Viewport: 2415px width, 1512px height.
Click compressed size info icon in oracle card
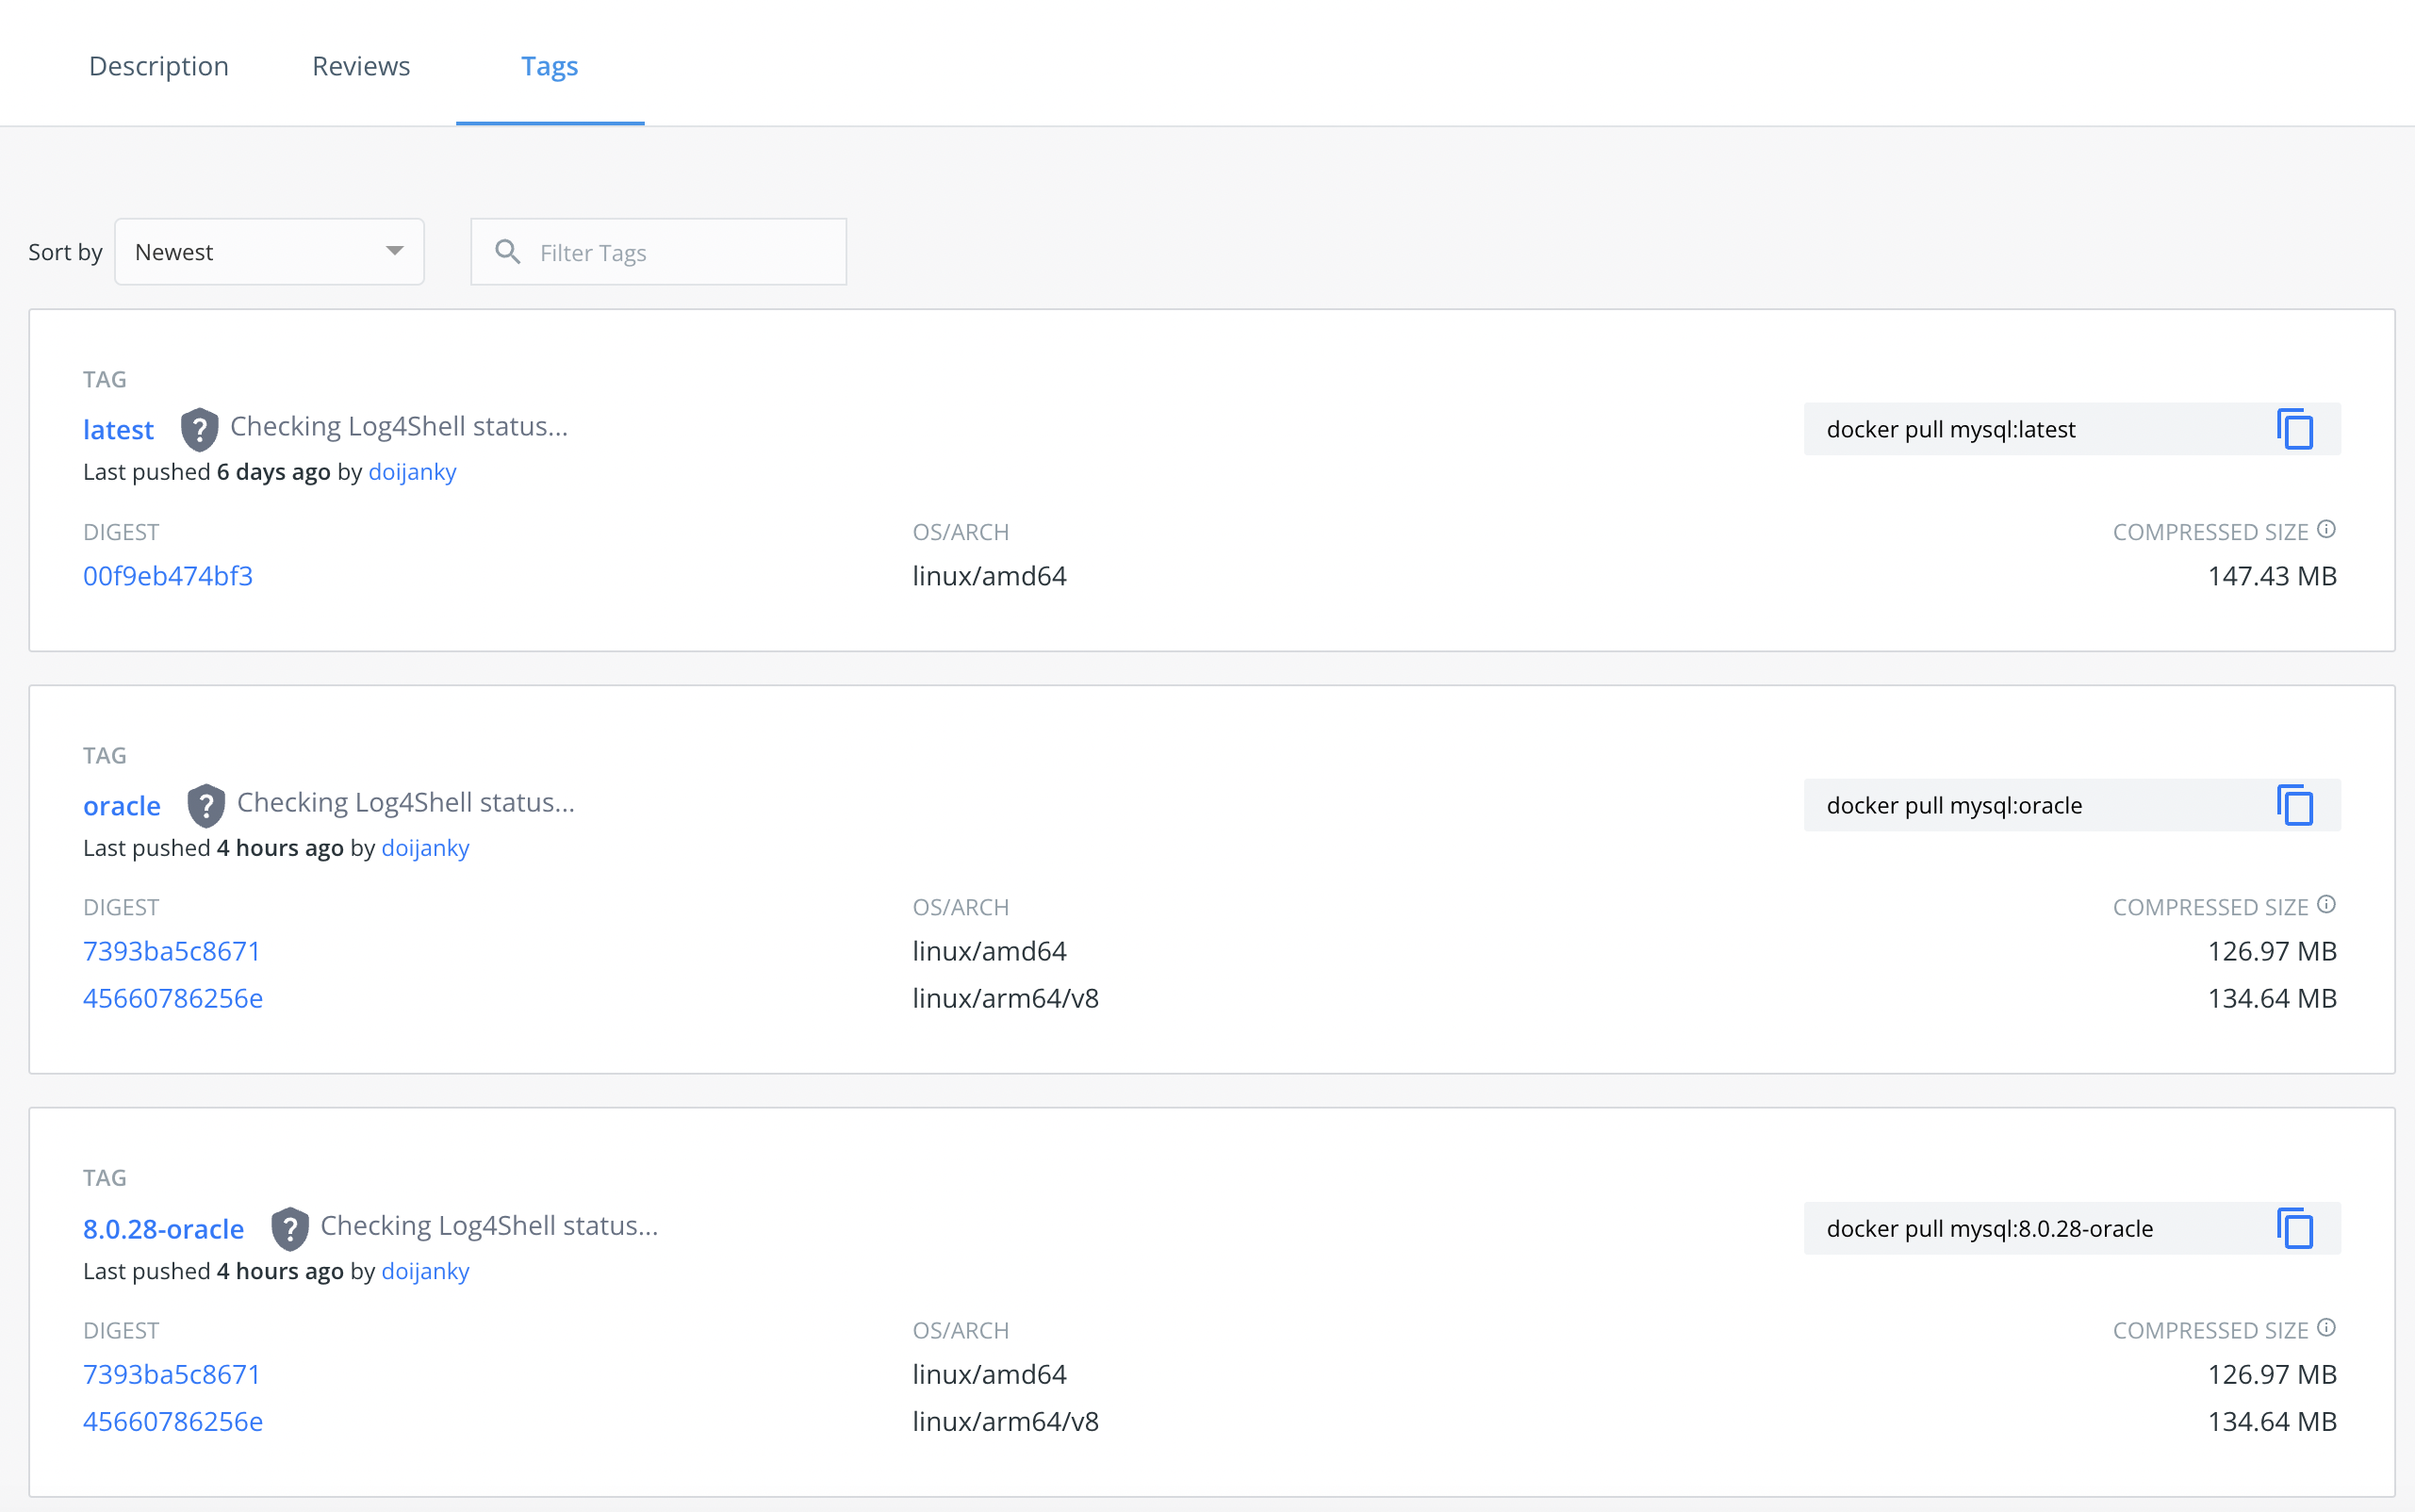pyautogui.click(x=2327, y=905)
